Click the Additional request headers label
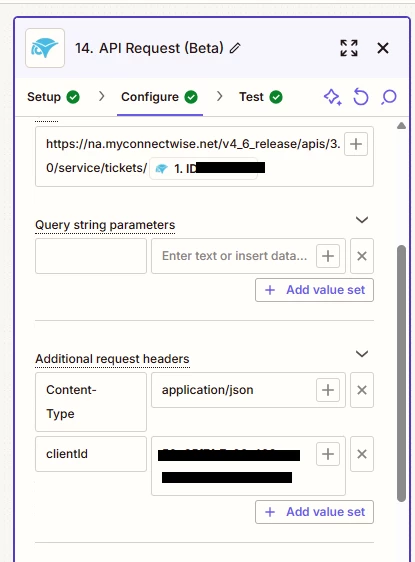The image size is (415, 562). click(x=112, y=359)
